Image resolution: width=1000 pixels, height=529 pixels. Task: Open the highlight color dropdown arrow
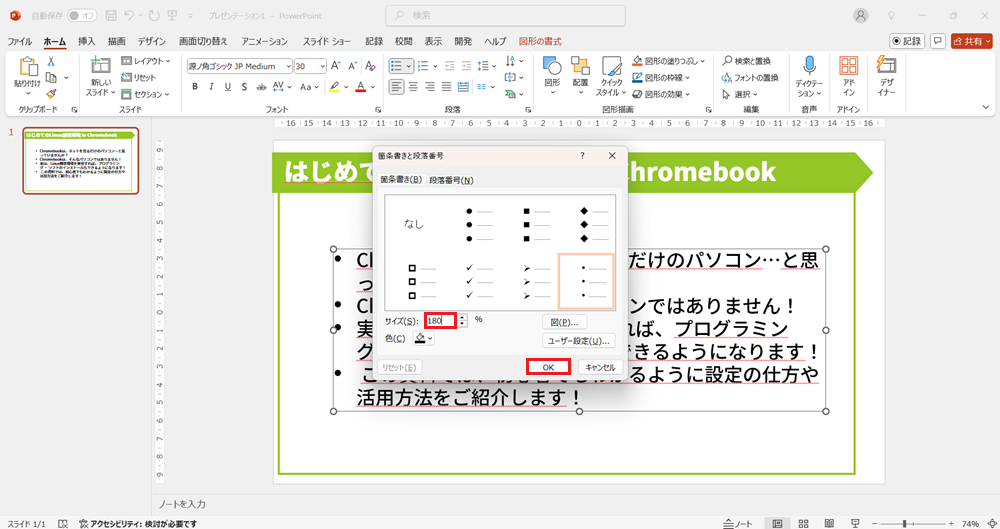coord(346,87)
